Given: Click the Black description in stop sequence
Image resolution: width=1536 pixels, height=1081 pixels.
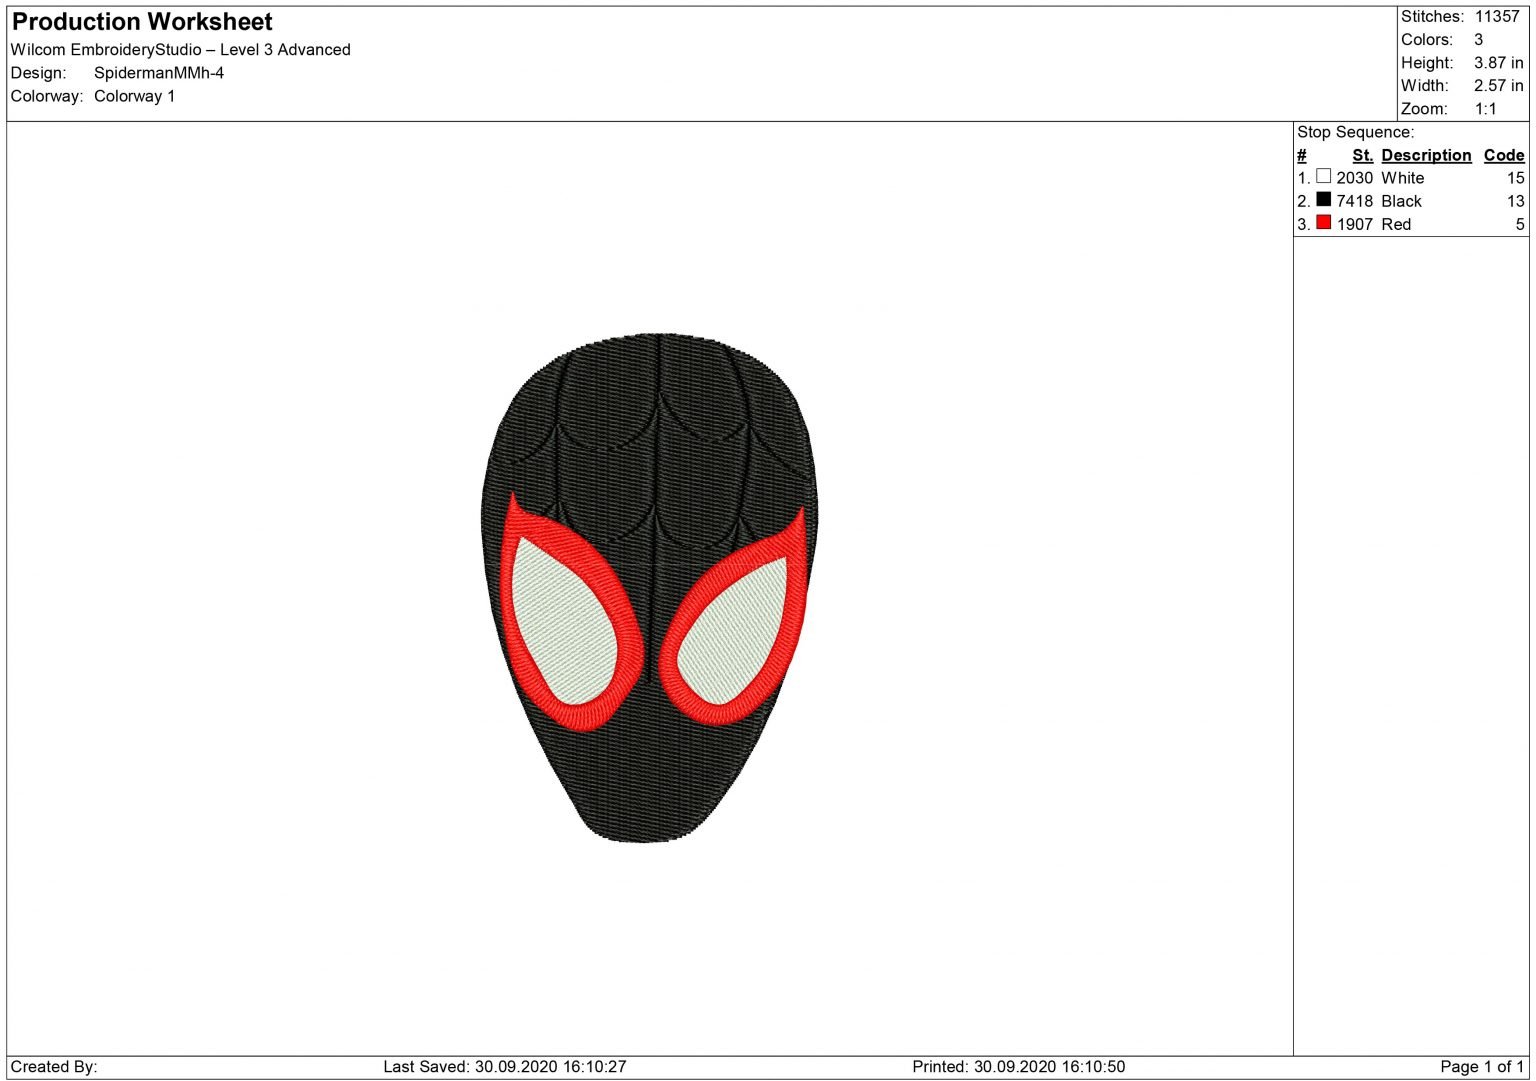Looking at the screenshot, I should [x=1401, y=201].
